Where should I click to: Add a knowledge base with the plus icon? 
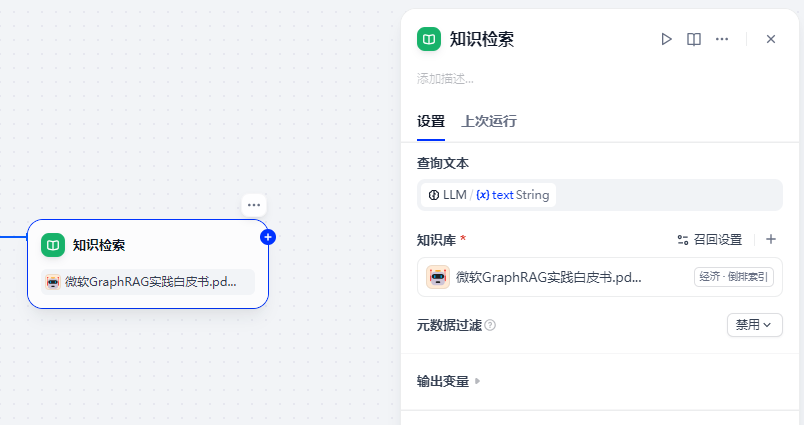pos(771,239)
